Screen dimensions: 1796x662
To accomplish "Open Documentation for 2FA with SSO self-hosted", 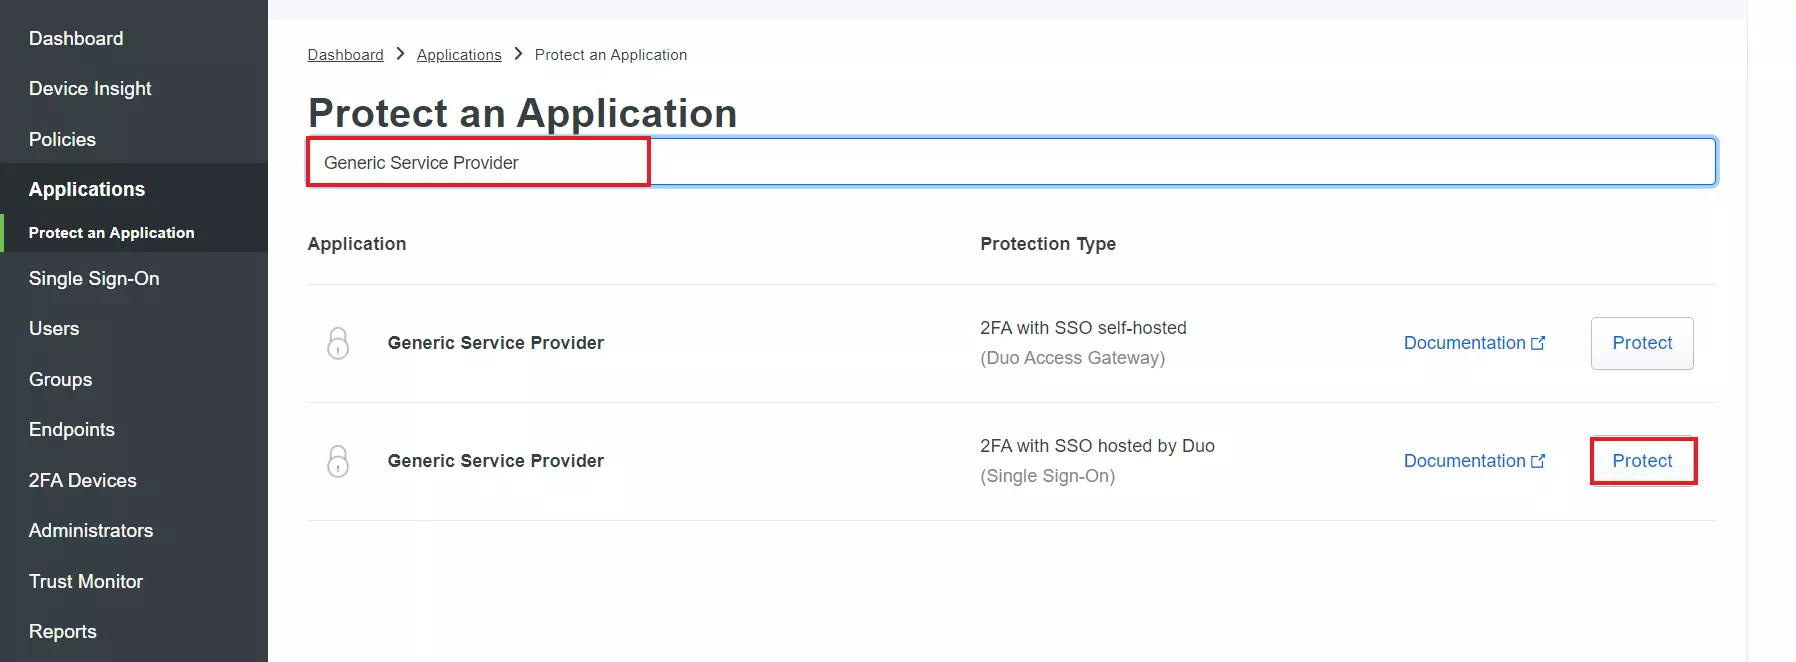I will [1474, 343].
